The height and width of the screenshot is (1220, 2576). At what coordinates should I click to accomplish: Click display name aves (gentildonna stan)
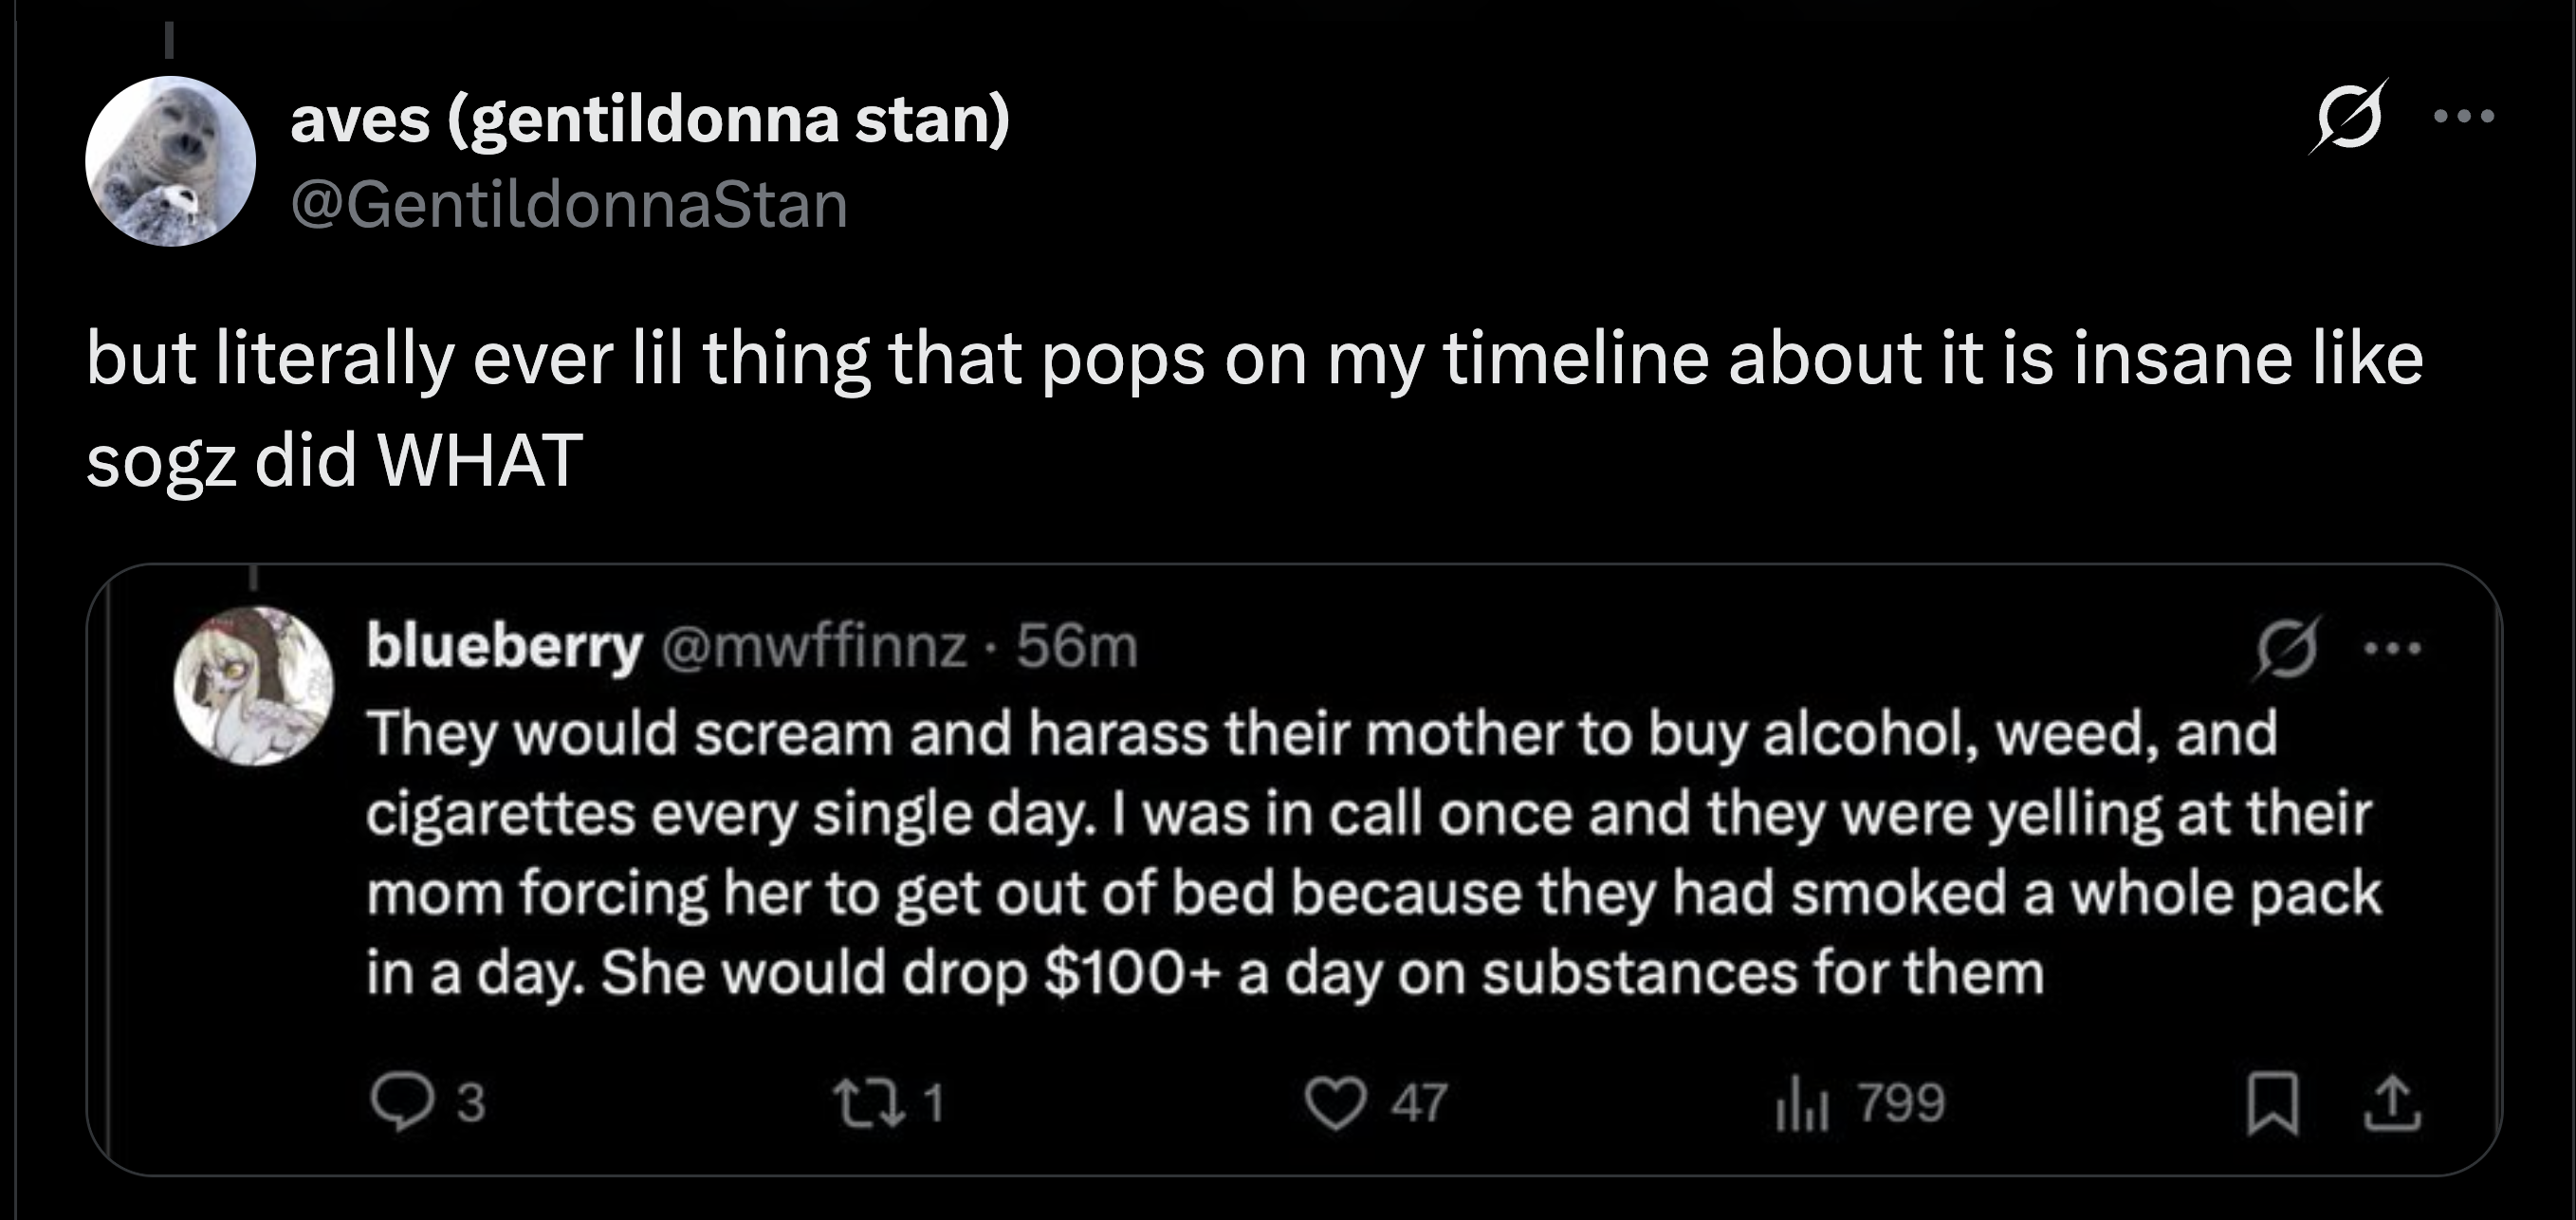click(650, 120)
